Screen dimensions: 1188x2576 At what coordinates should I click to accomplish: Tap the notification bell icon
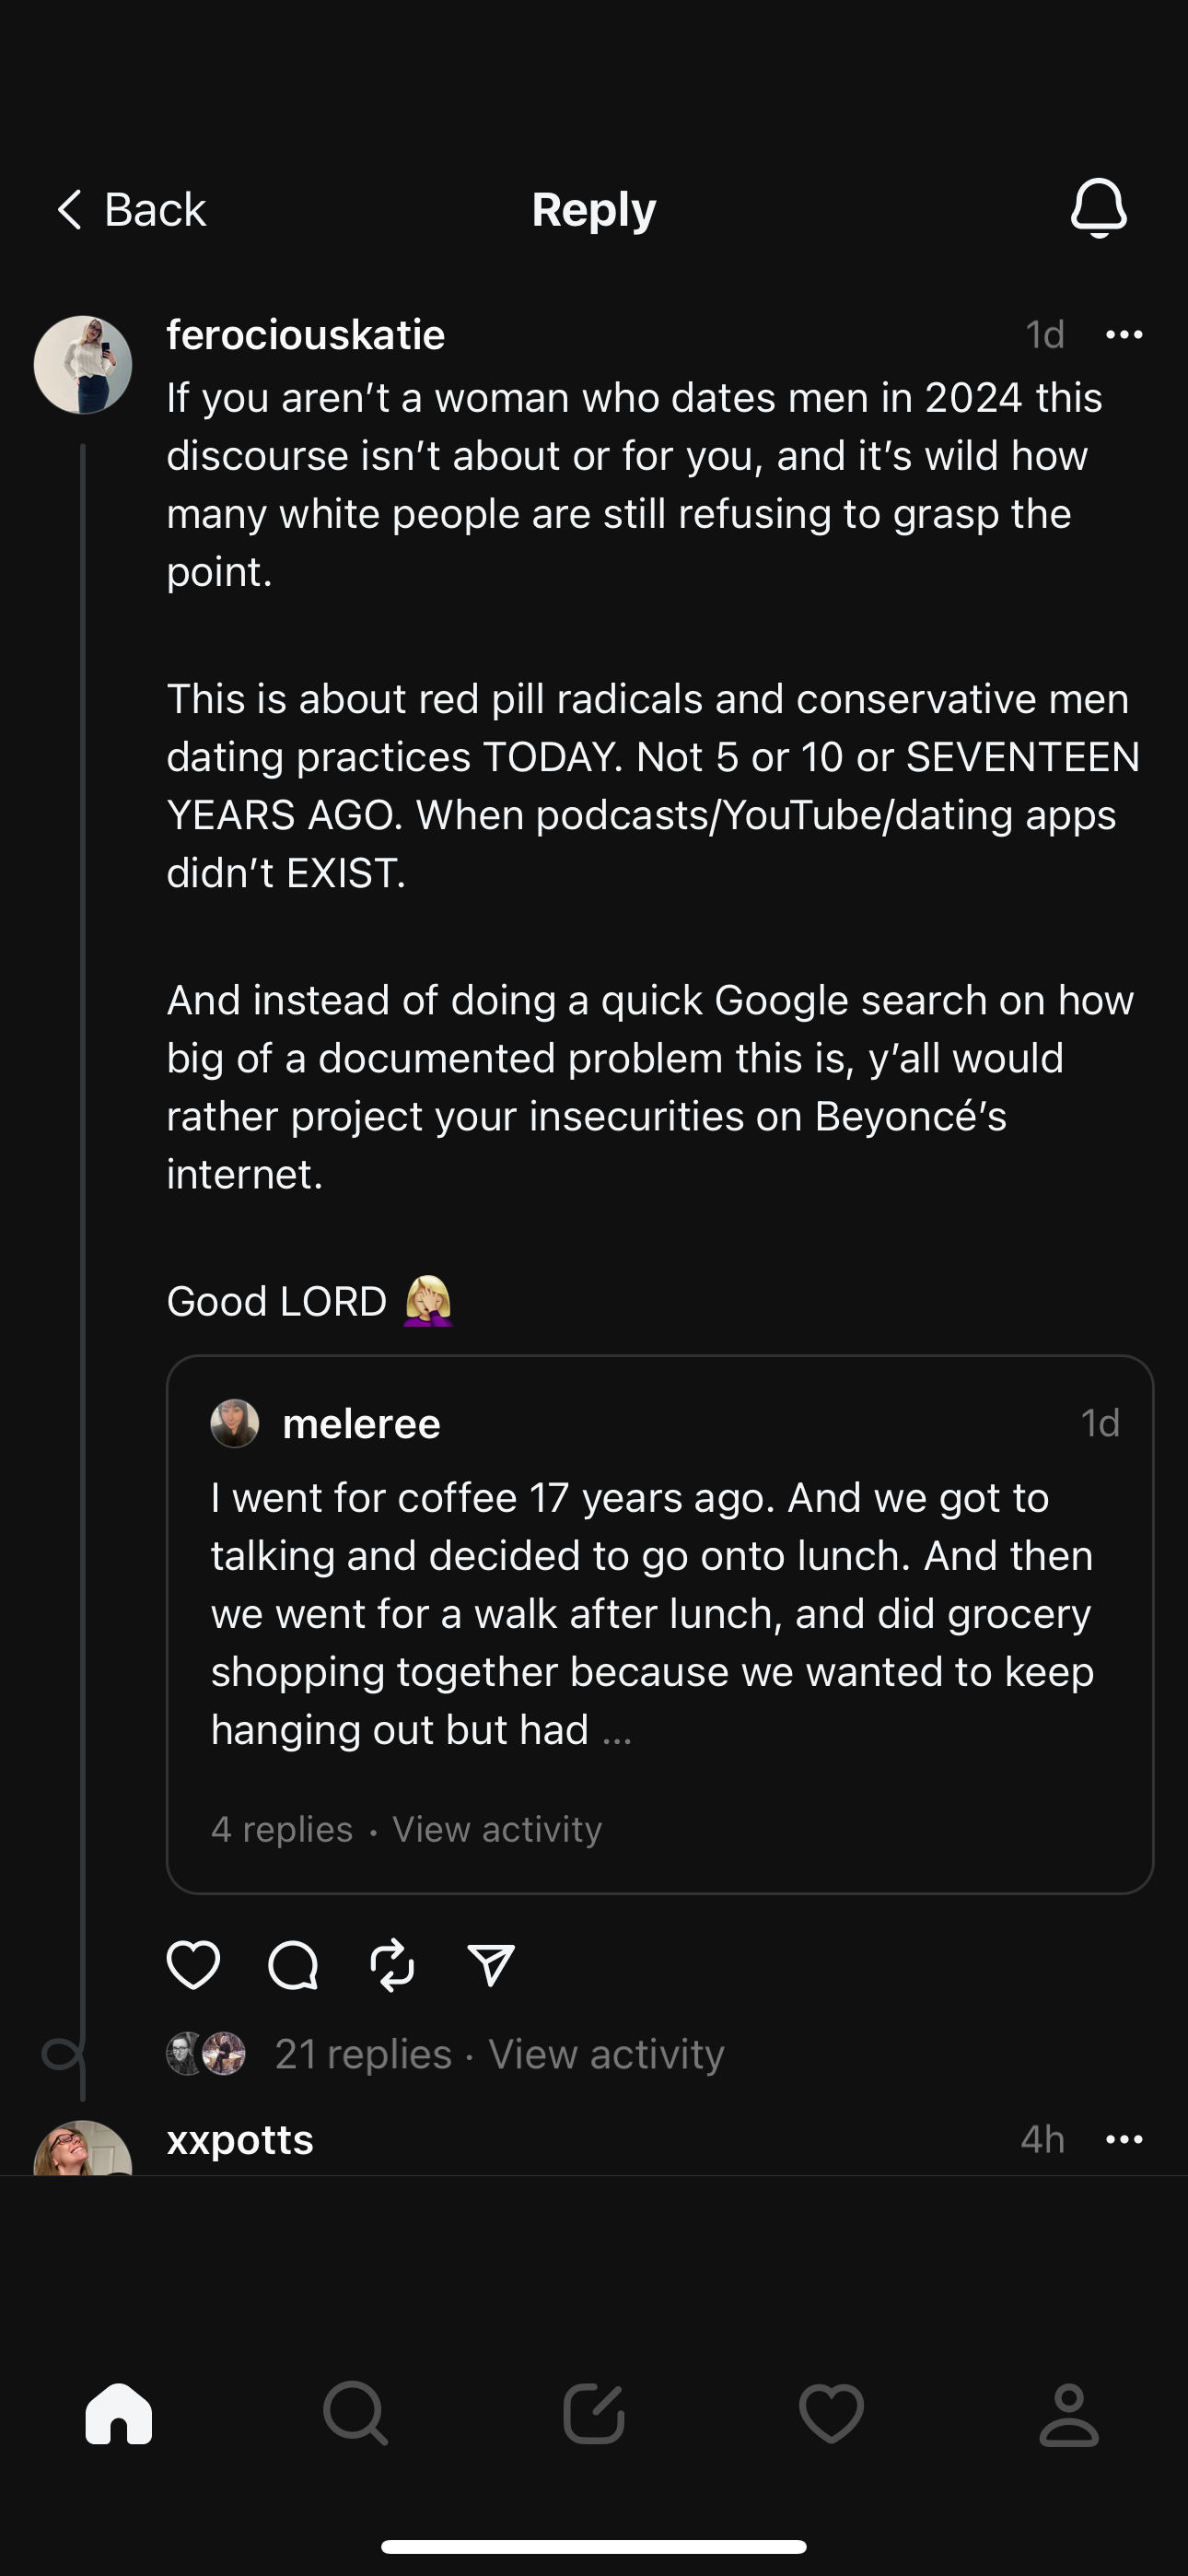1098,208
